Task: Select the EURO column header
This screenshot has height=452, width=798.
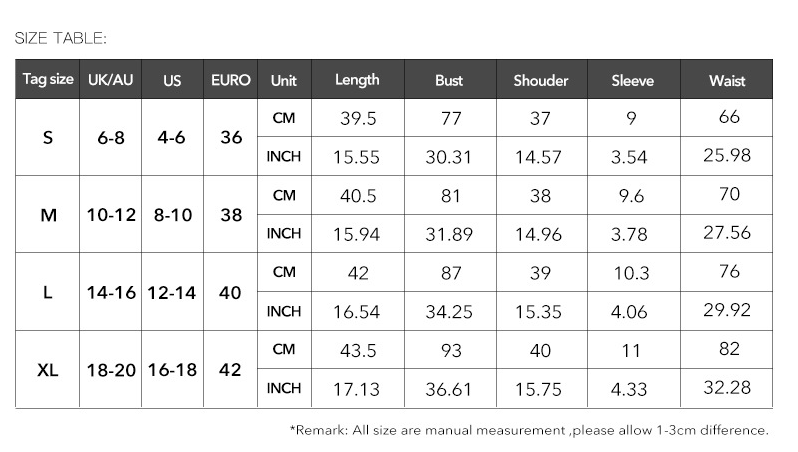Action: (x=231, y=80)
